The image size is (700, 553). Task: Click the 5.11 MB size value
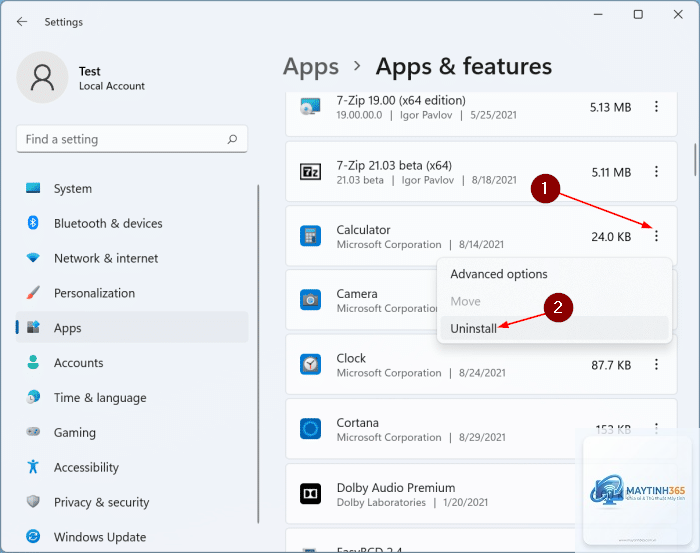pos(611,172)
